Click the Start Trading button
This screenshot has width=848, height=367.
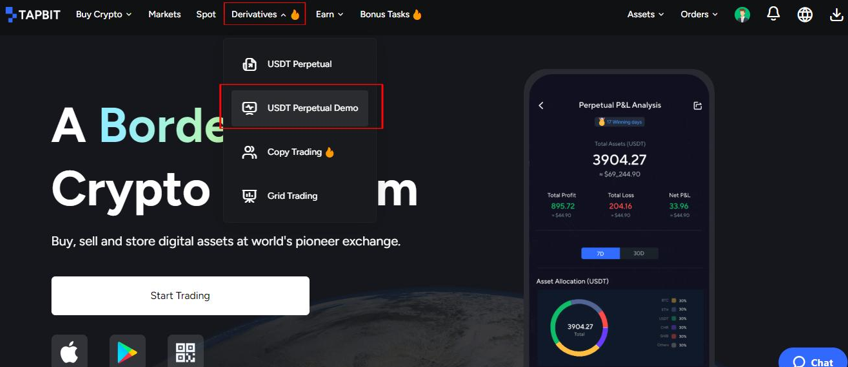(180, 296)
